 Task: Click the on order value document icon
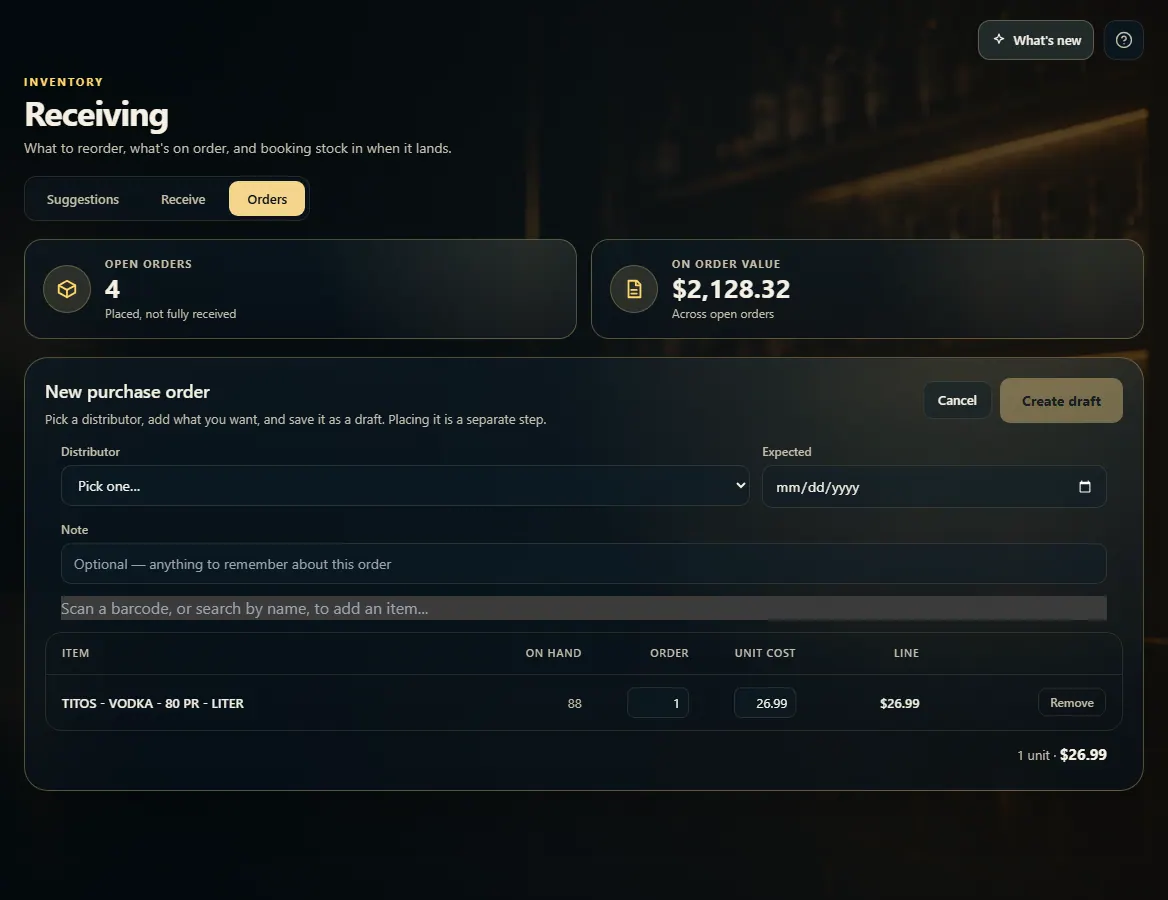634,289
